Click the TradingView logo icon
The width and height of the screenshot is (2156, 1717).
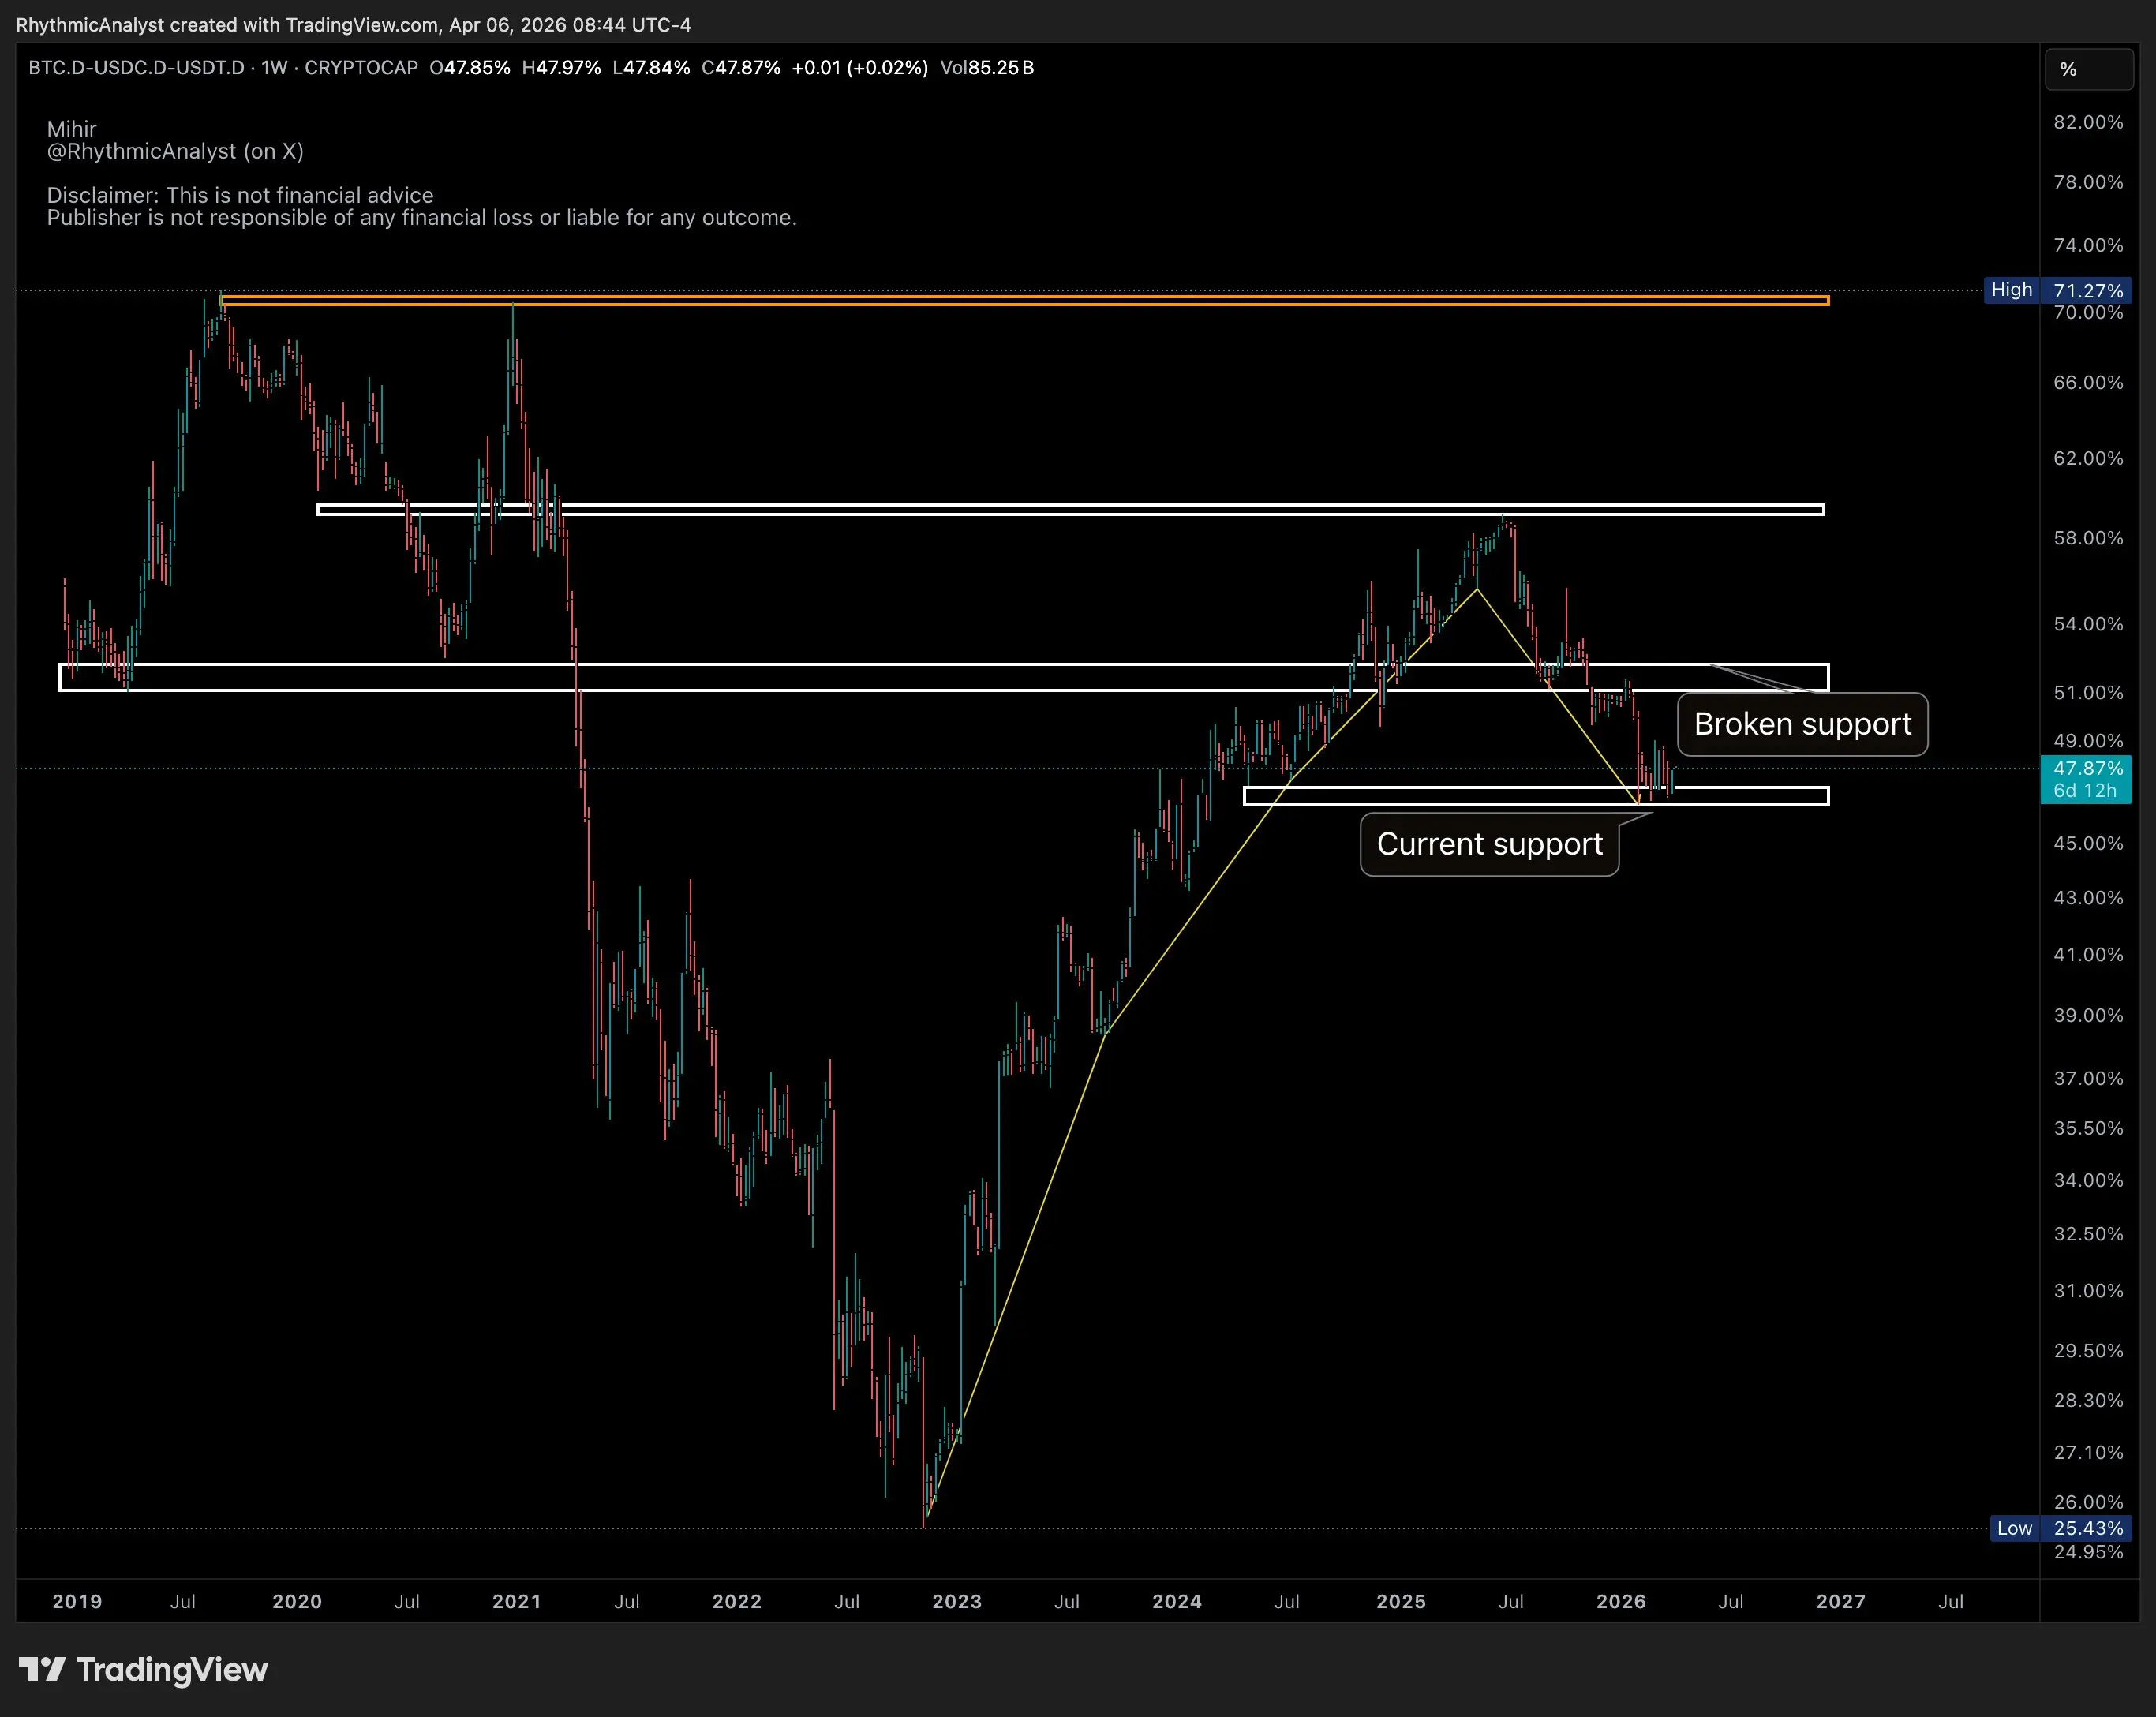tap(42, 1669)
